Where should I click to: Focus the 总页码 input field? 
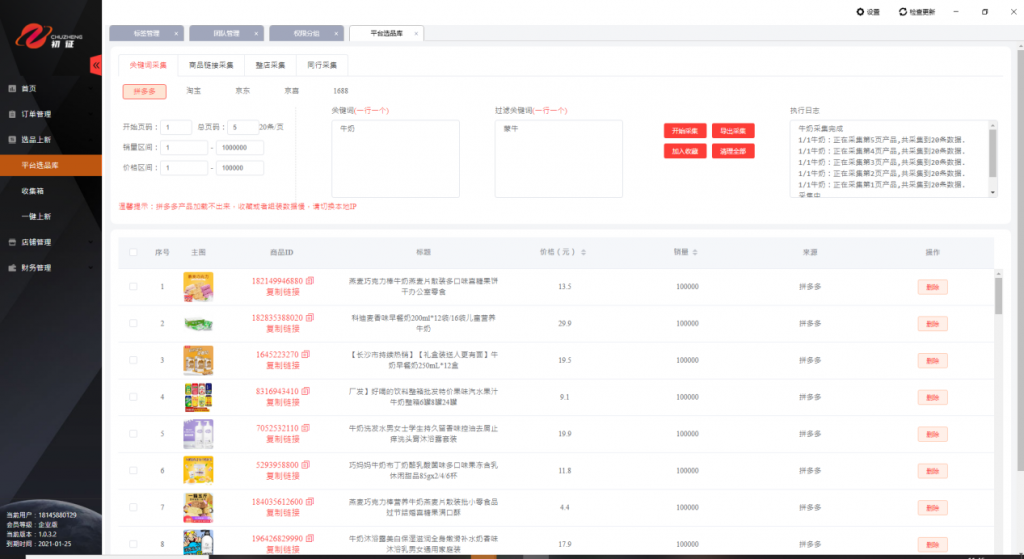(243, 127)
